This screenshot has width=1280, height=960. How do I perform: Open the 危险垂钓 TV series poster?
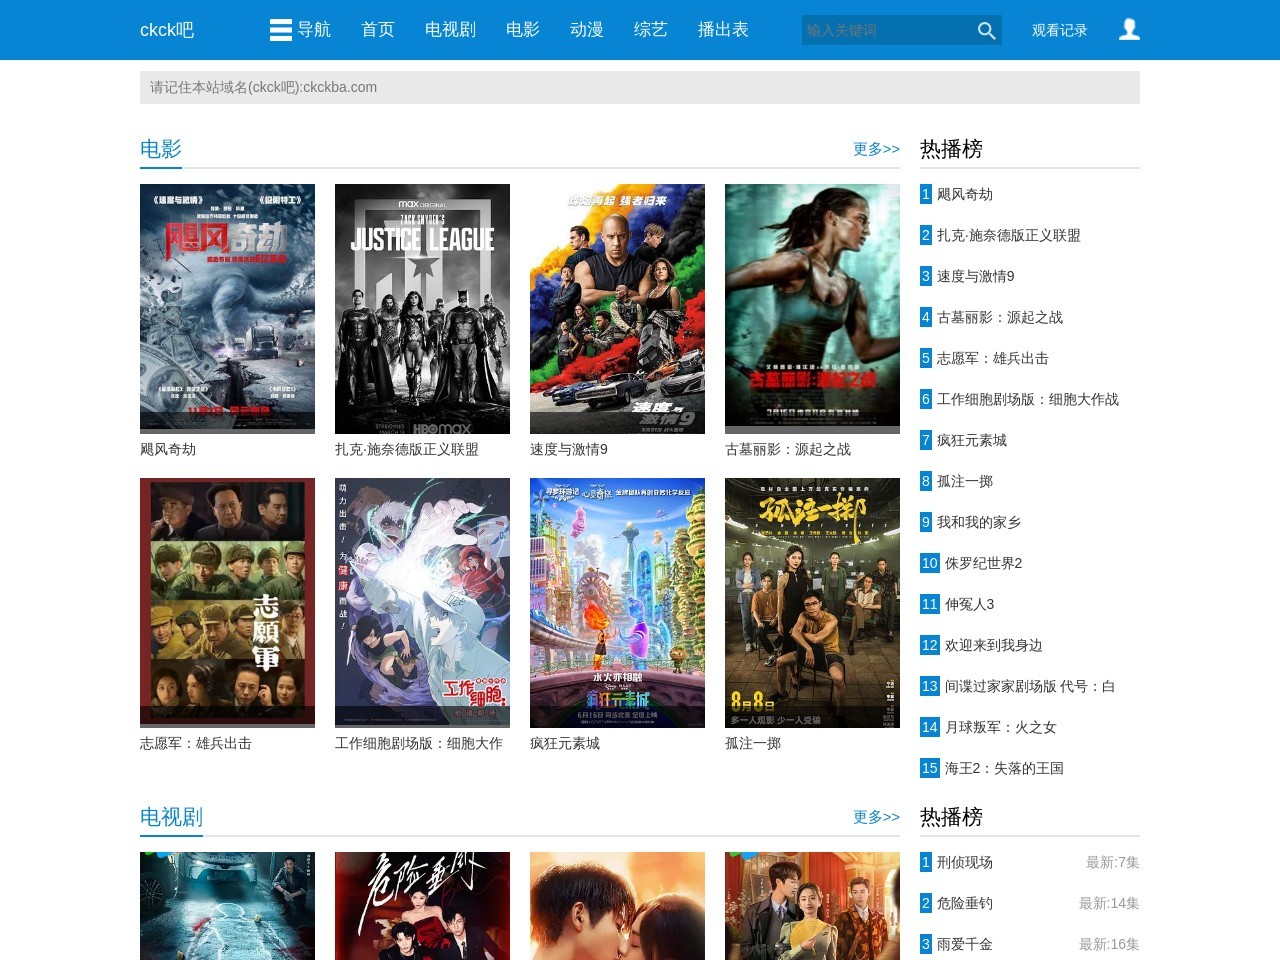[x=422, y=906]
